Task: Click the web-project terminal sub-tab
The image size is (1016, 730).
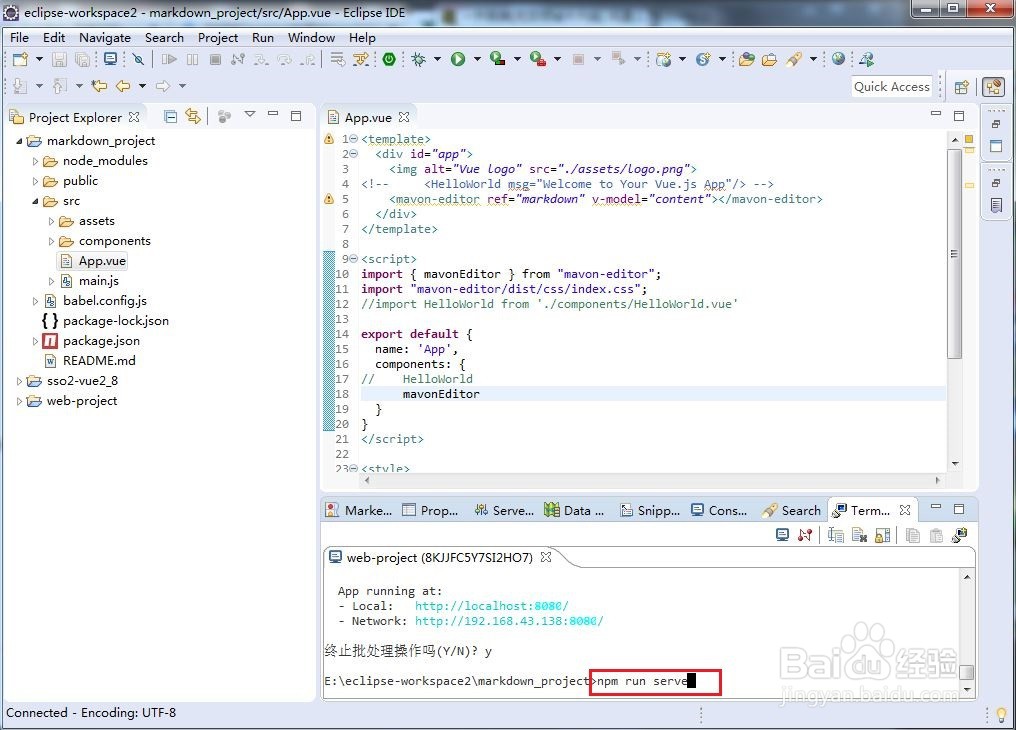Action: (x=440, y=558)
